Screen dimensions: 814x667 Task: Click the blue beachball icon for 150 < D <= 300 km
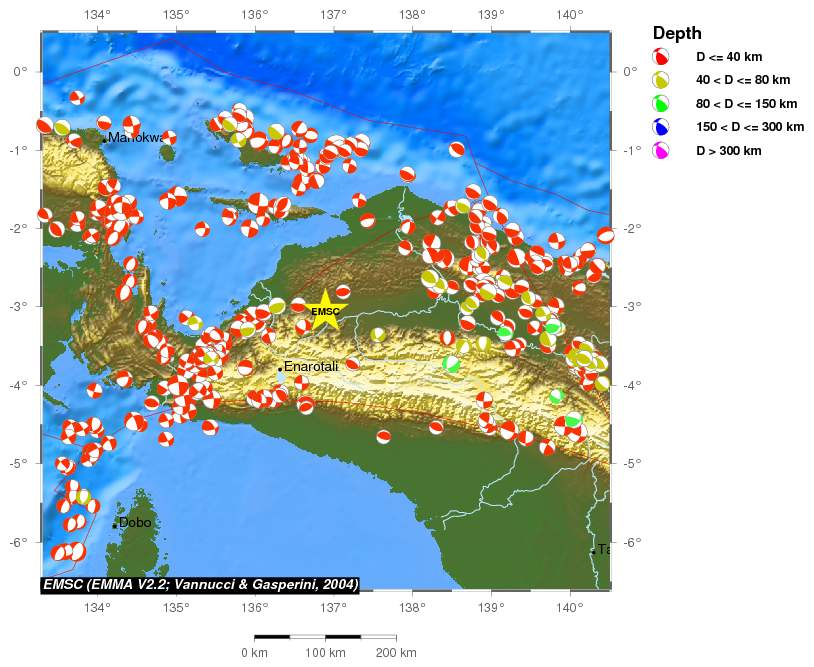661,127
